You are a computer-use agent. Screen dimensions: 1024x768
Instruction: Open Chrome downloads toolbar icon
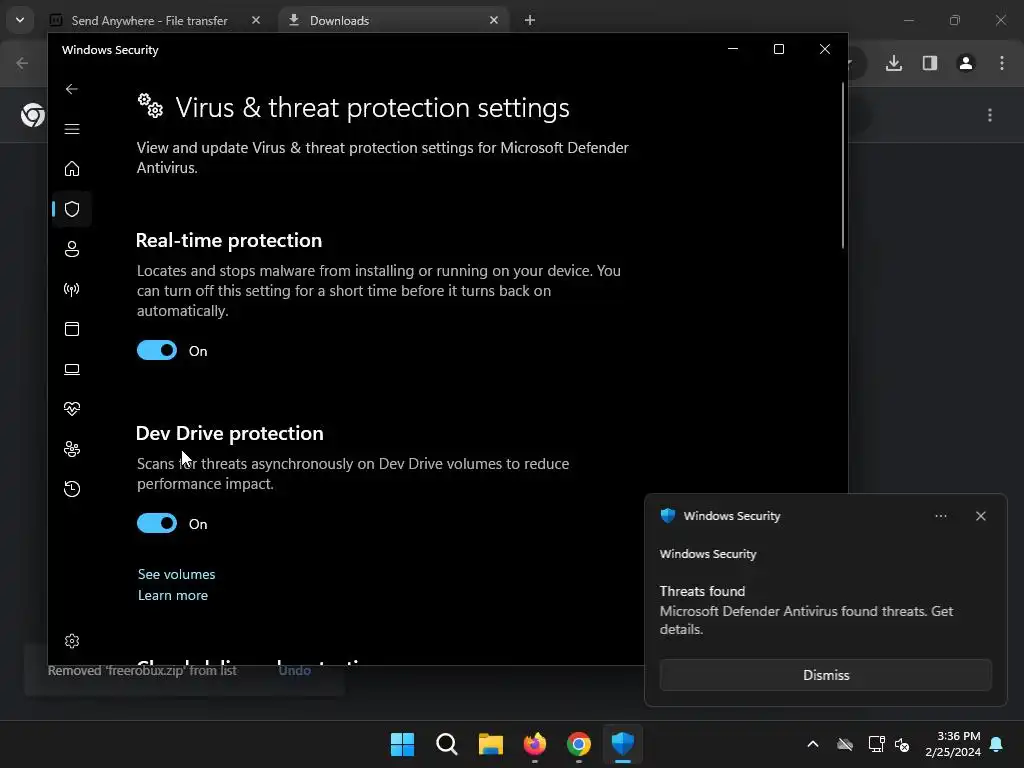(x=893, y=63)
